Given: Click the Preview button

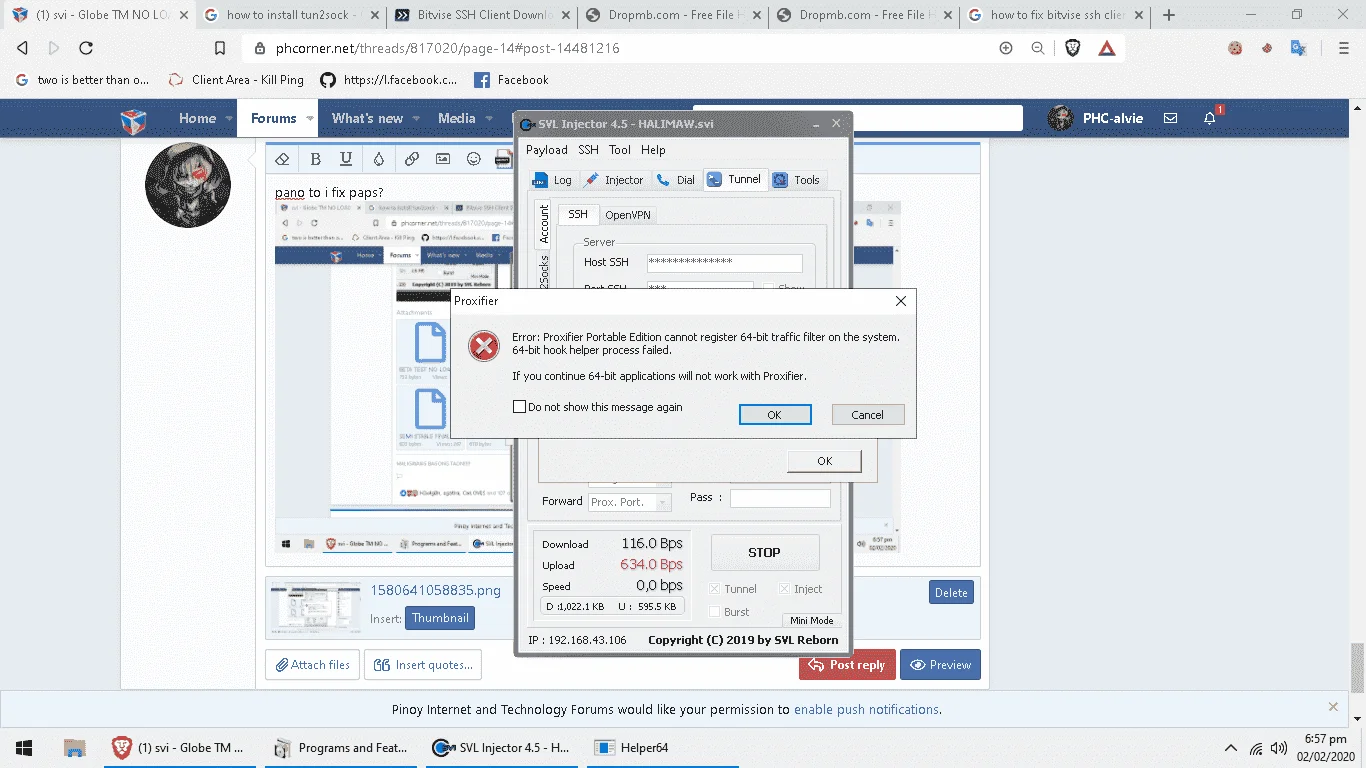Looking at the screenshot, I should (940, 665).
